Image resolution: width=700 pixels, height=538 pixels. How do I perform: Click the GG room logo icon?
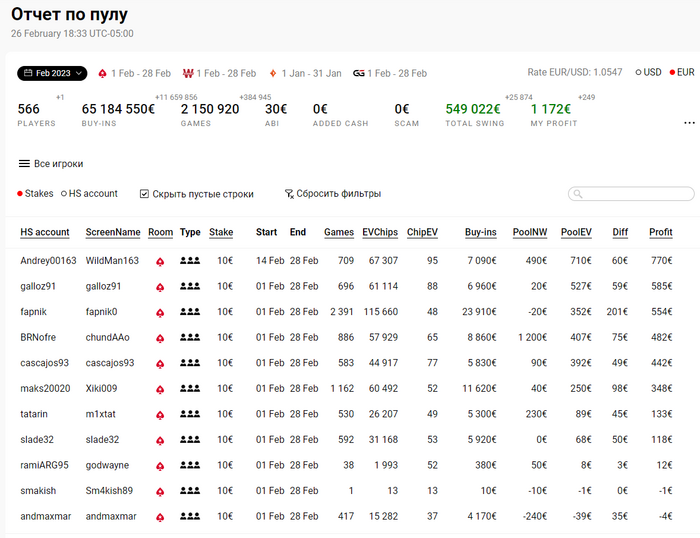coord(359,74)
